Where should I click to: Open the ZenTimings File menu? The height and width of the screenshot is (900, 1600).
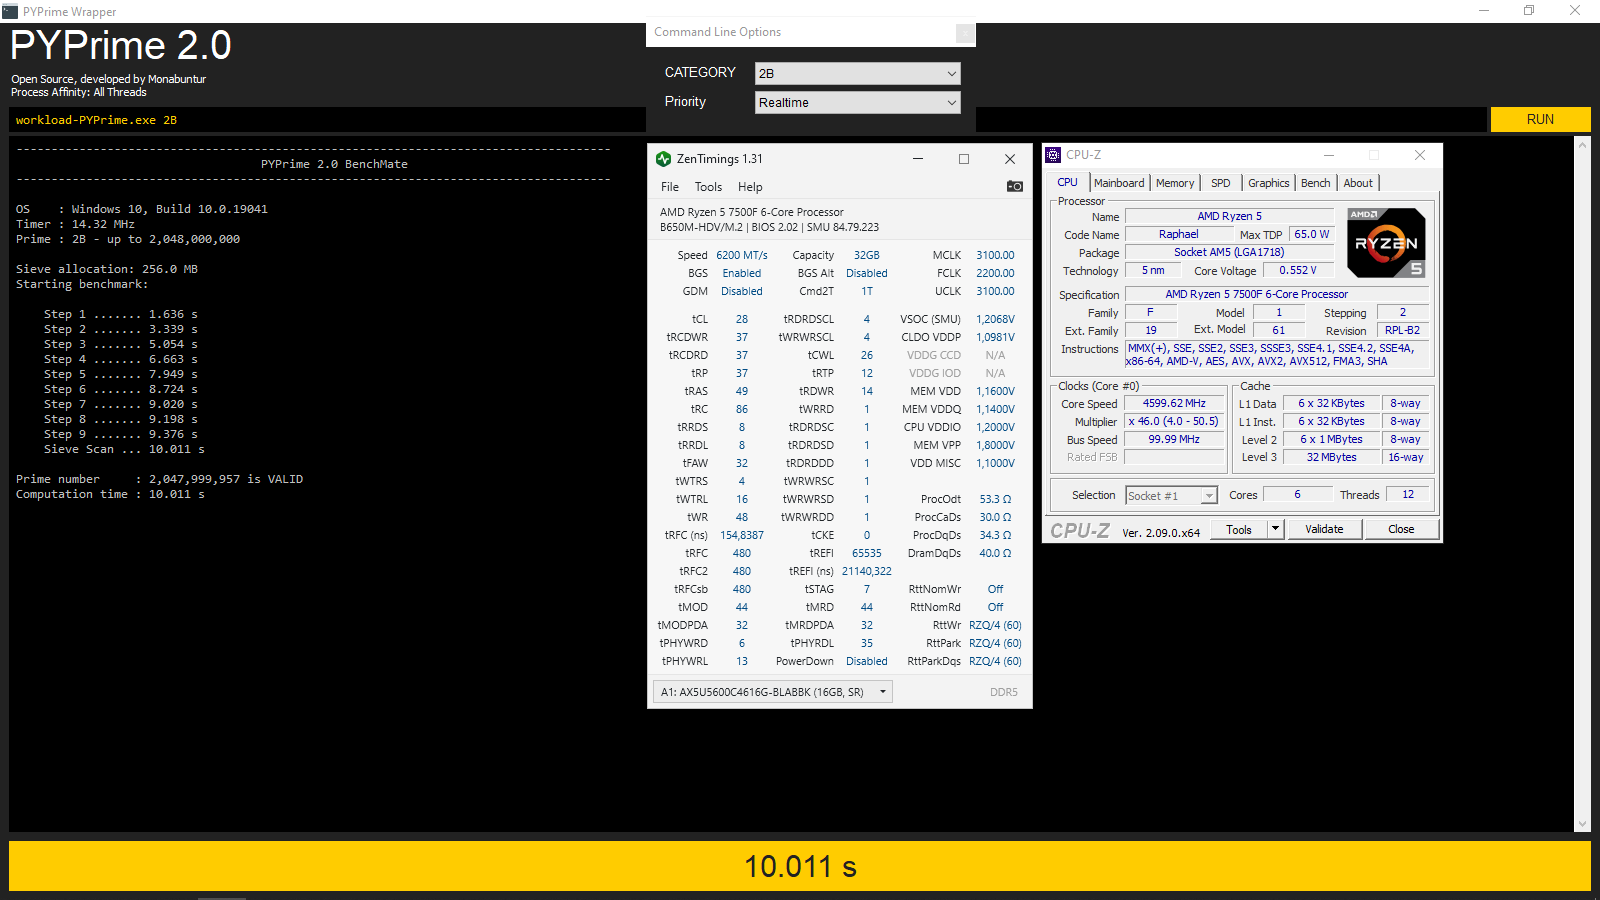pos(670,187)
